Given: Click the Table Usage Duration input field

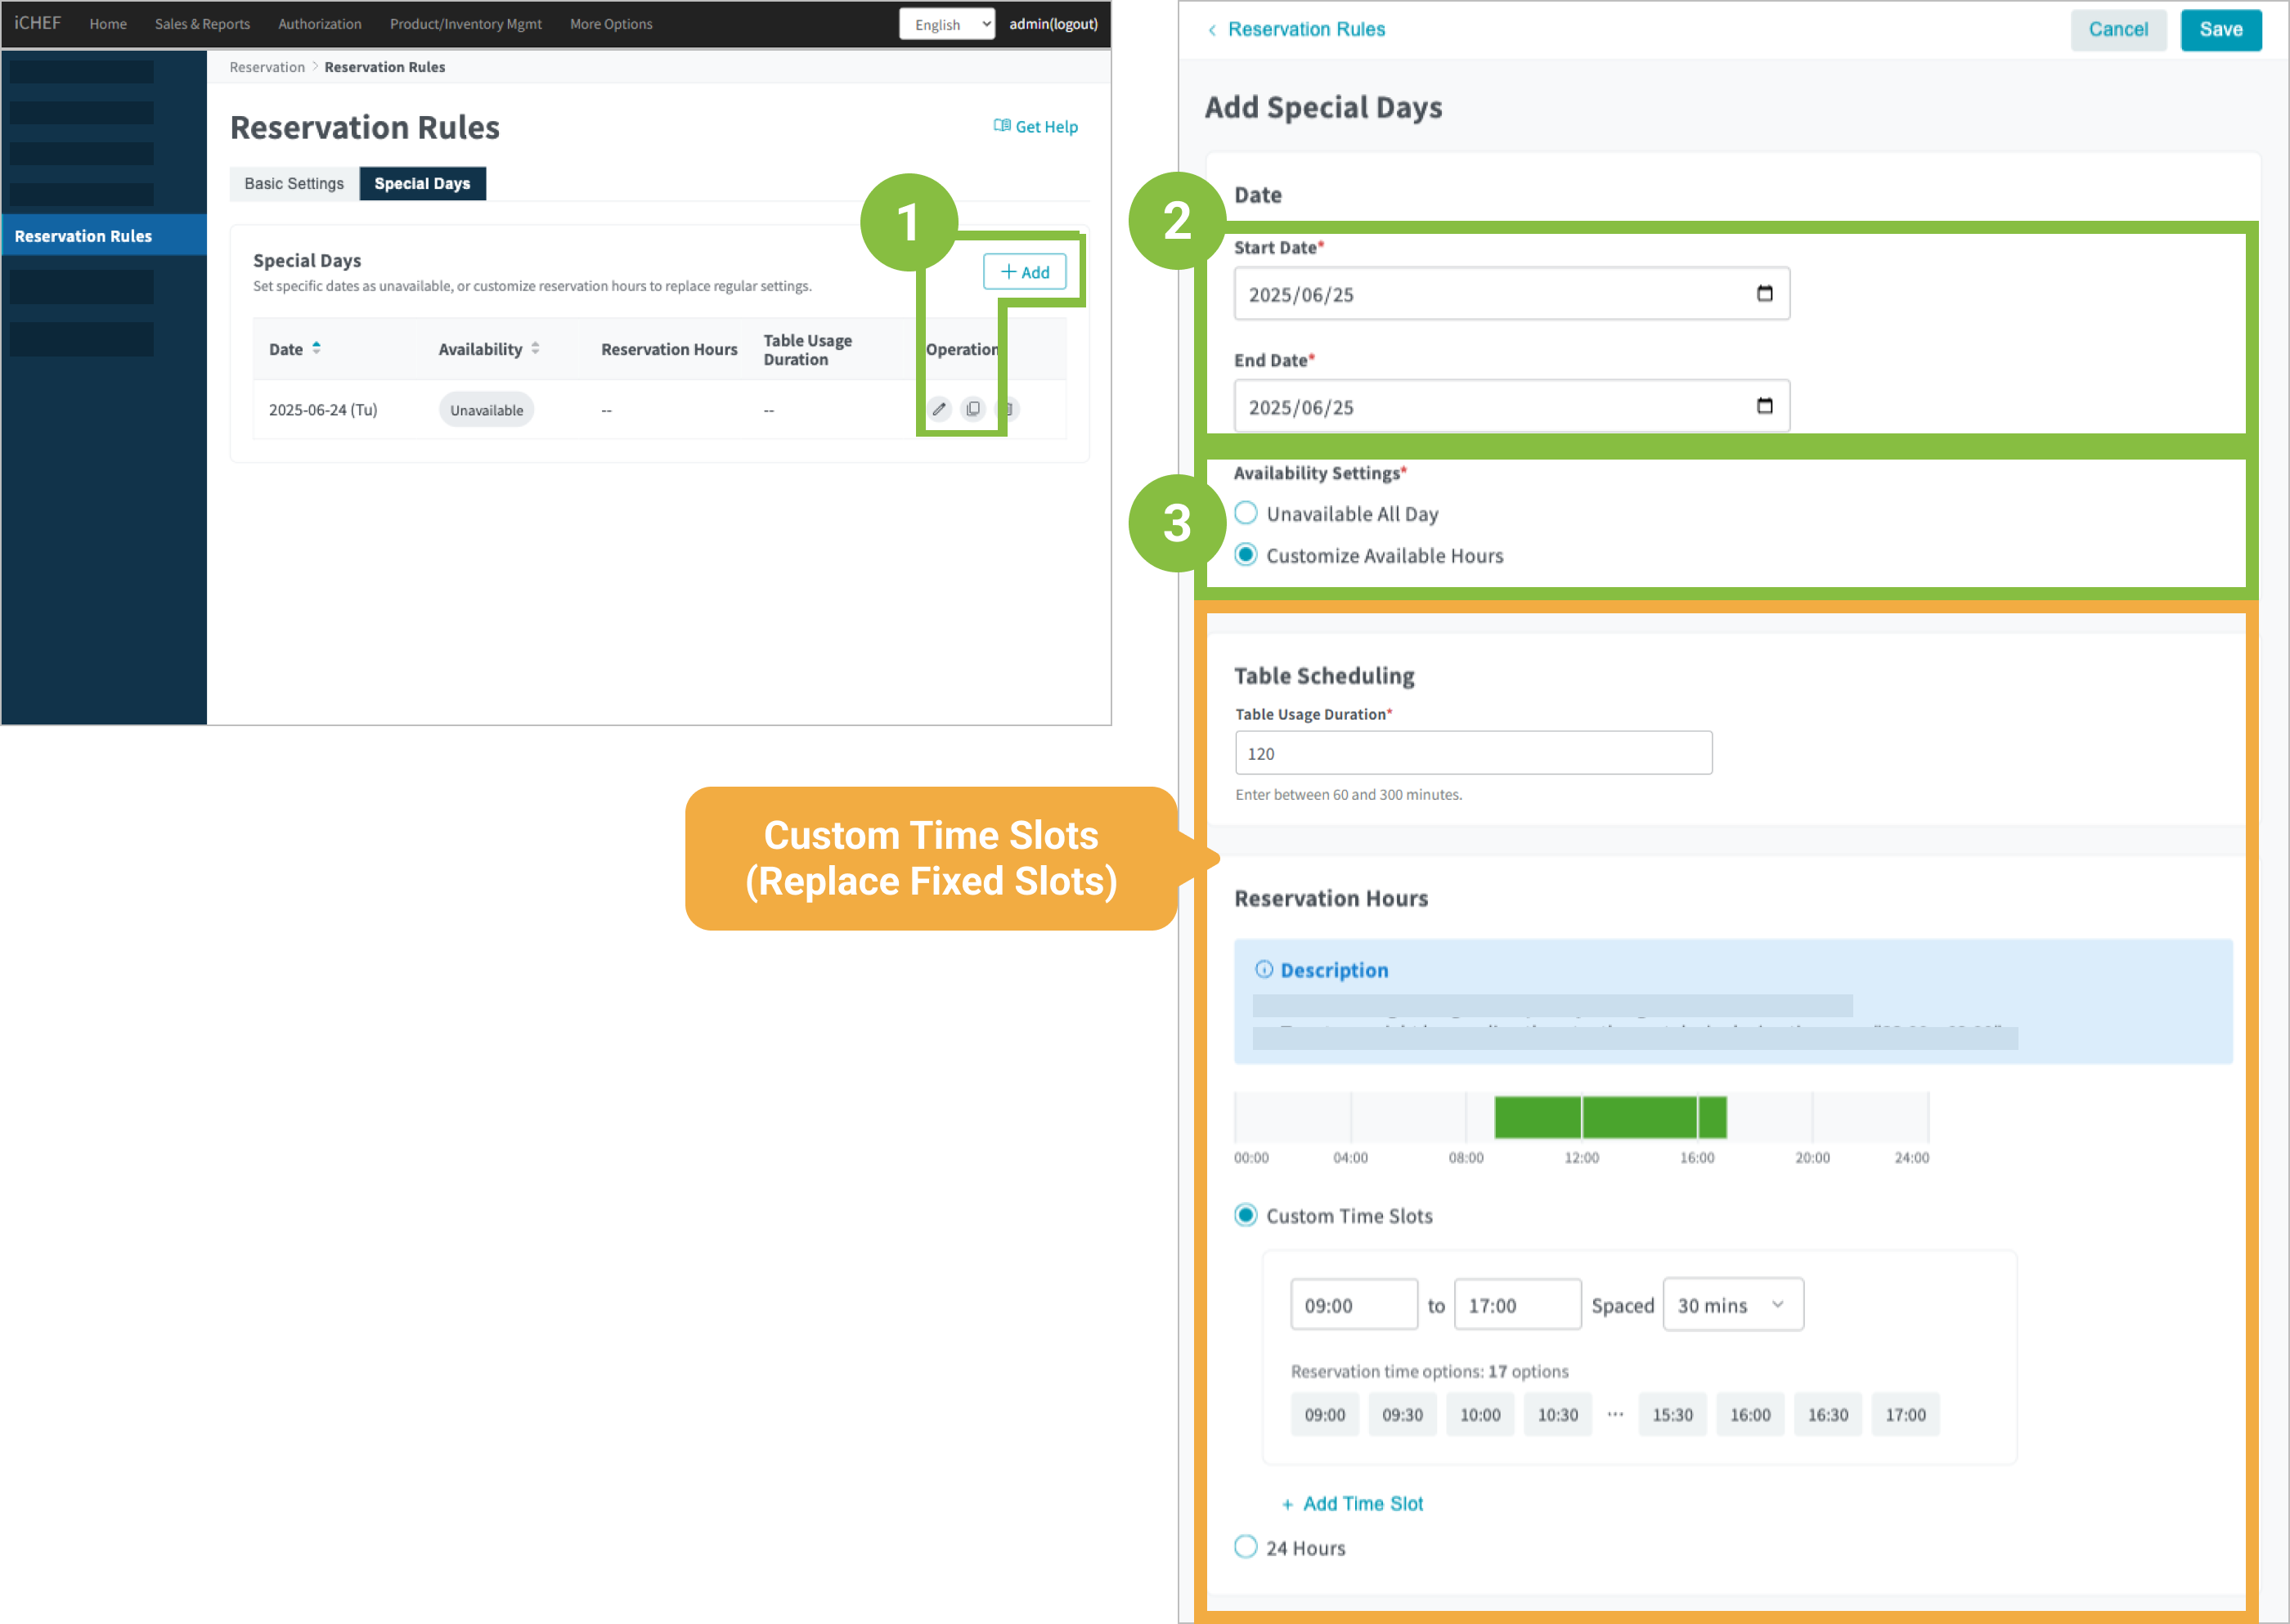Looking at the screenshot, I should pos(1472,753).
